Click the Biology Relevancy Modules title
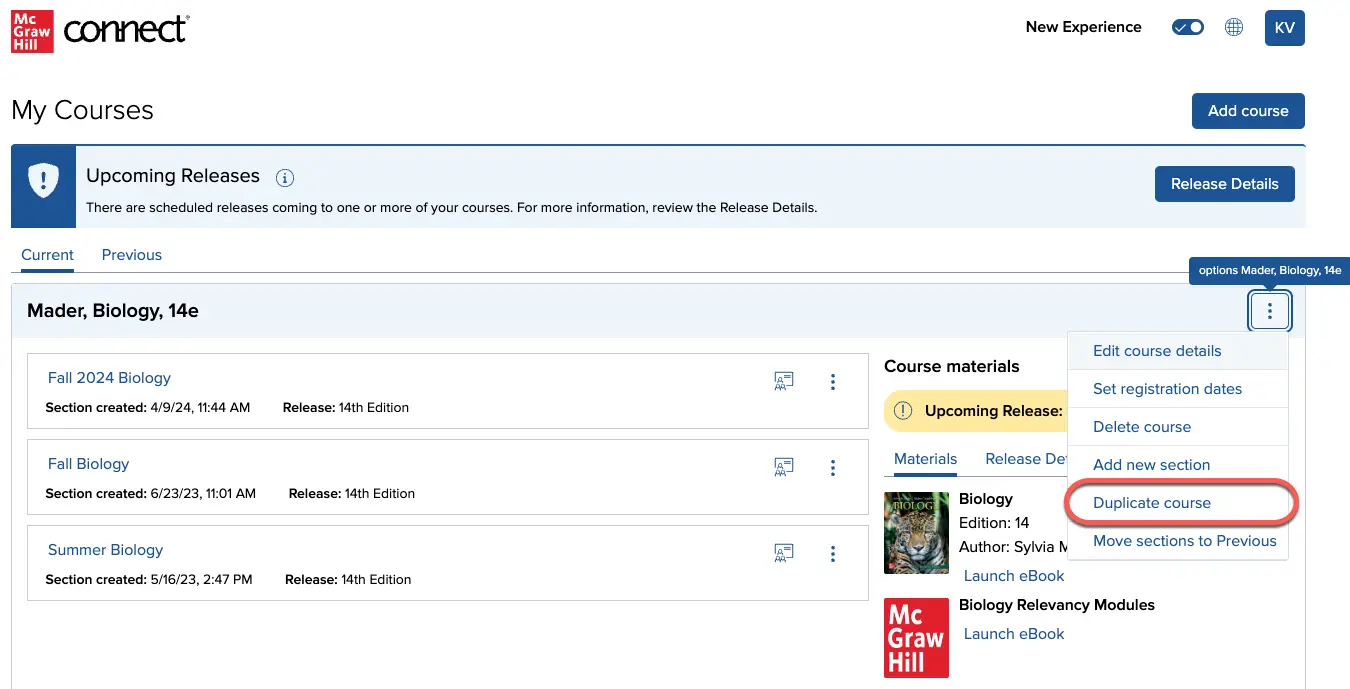Image resolution: width=1350 pixels, height=689 pixels. click(x=1057, y=605)
